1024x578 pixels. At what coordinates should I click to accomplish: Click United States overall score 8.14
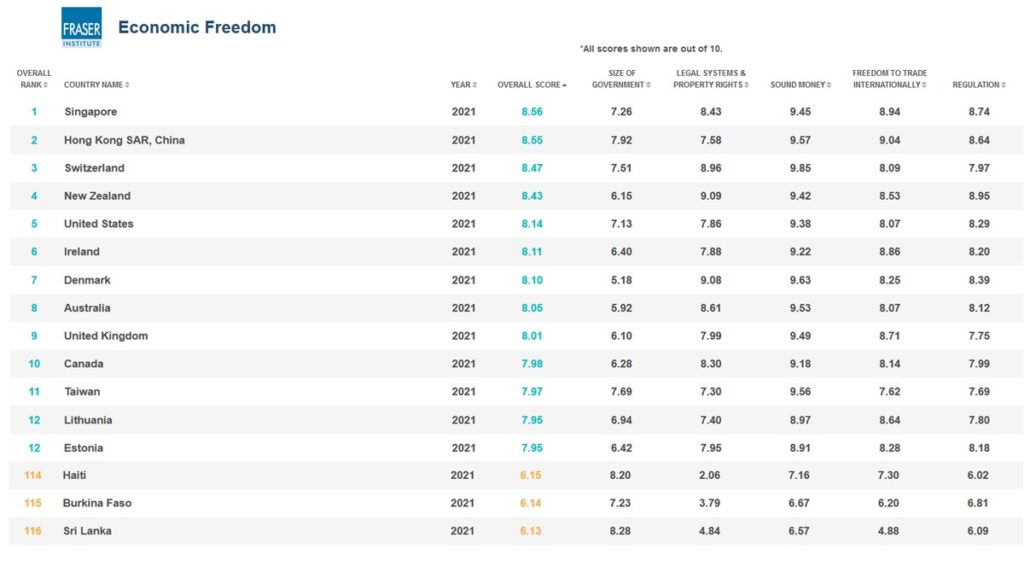tap(531, 224)
